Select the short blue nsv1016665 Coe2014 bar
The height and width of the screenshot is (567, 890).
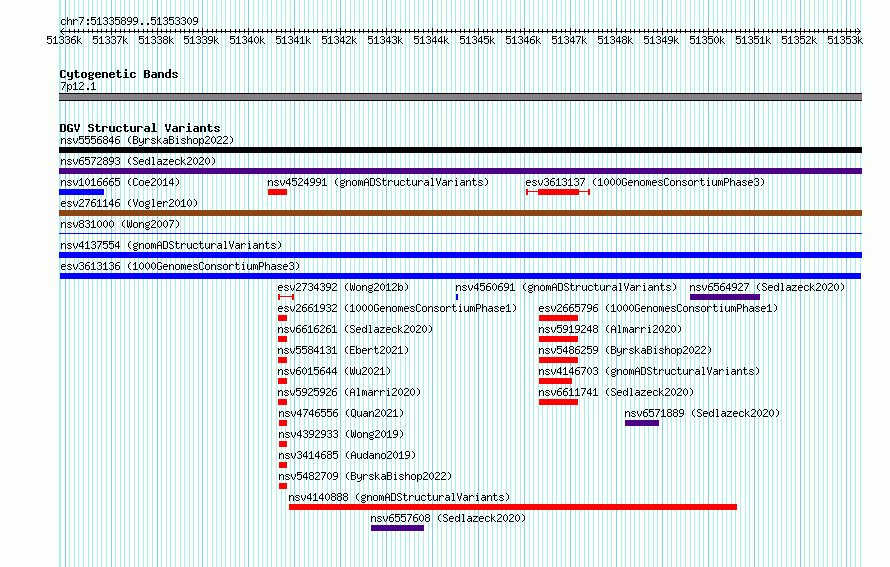pyautogui.click(x=82, y=192)
